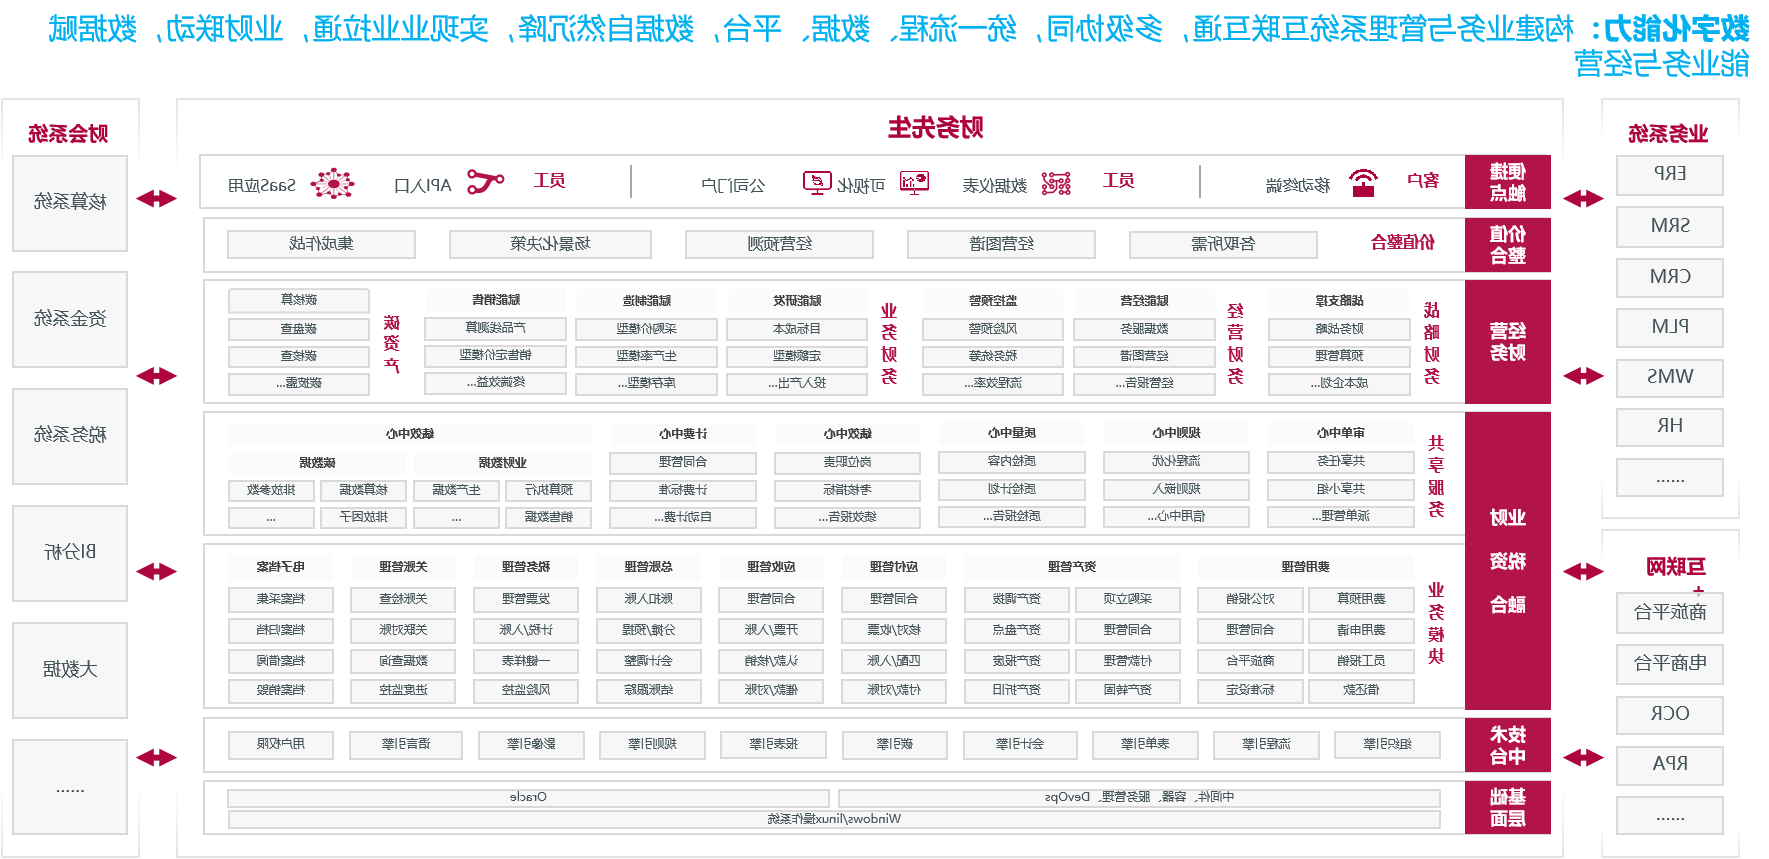
Task: Click the 财务先生 title
Action: pyautogui.click(x=935, y=128)
